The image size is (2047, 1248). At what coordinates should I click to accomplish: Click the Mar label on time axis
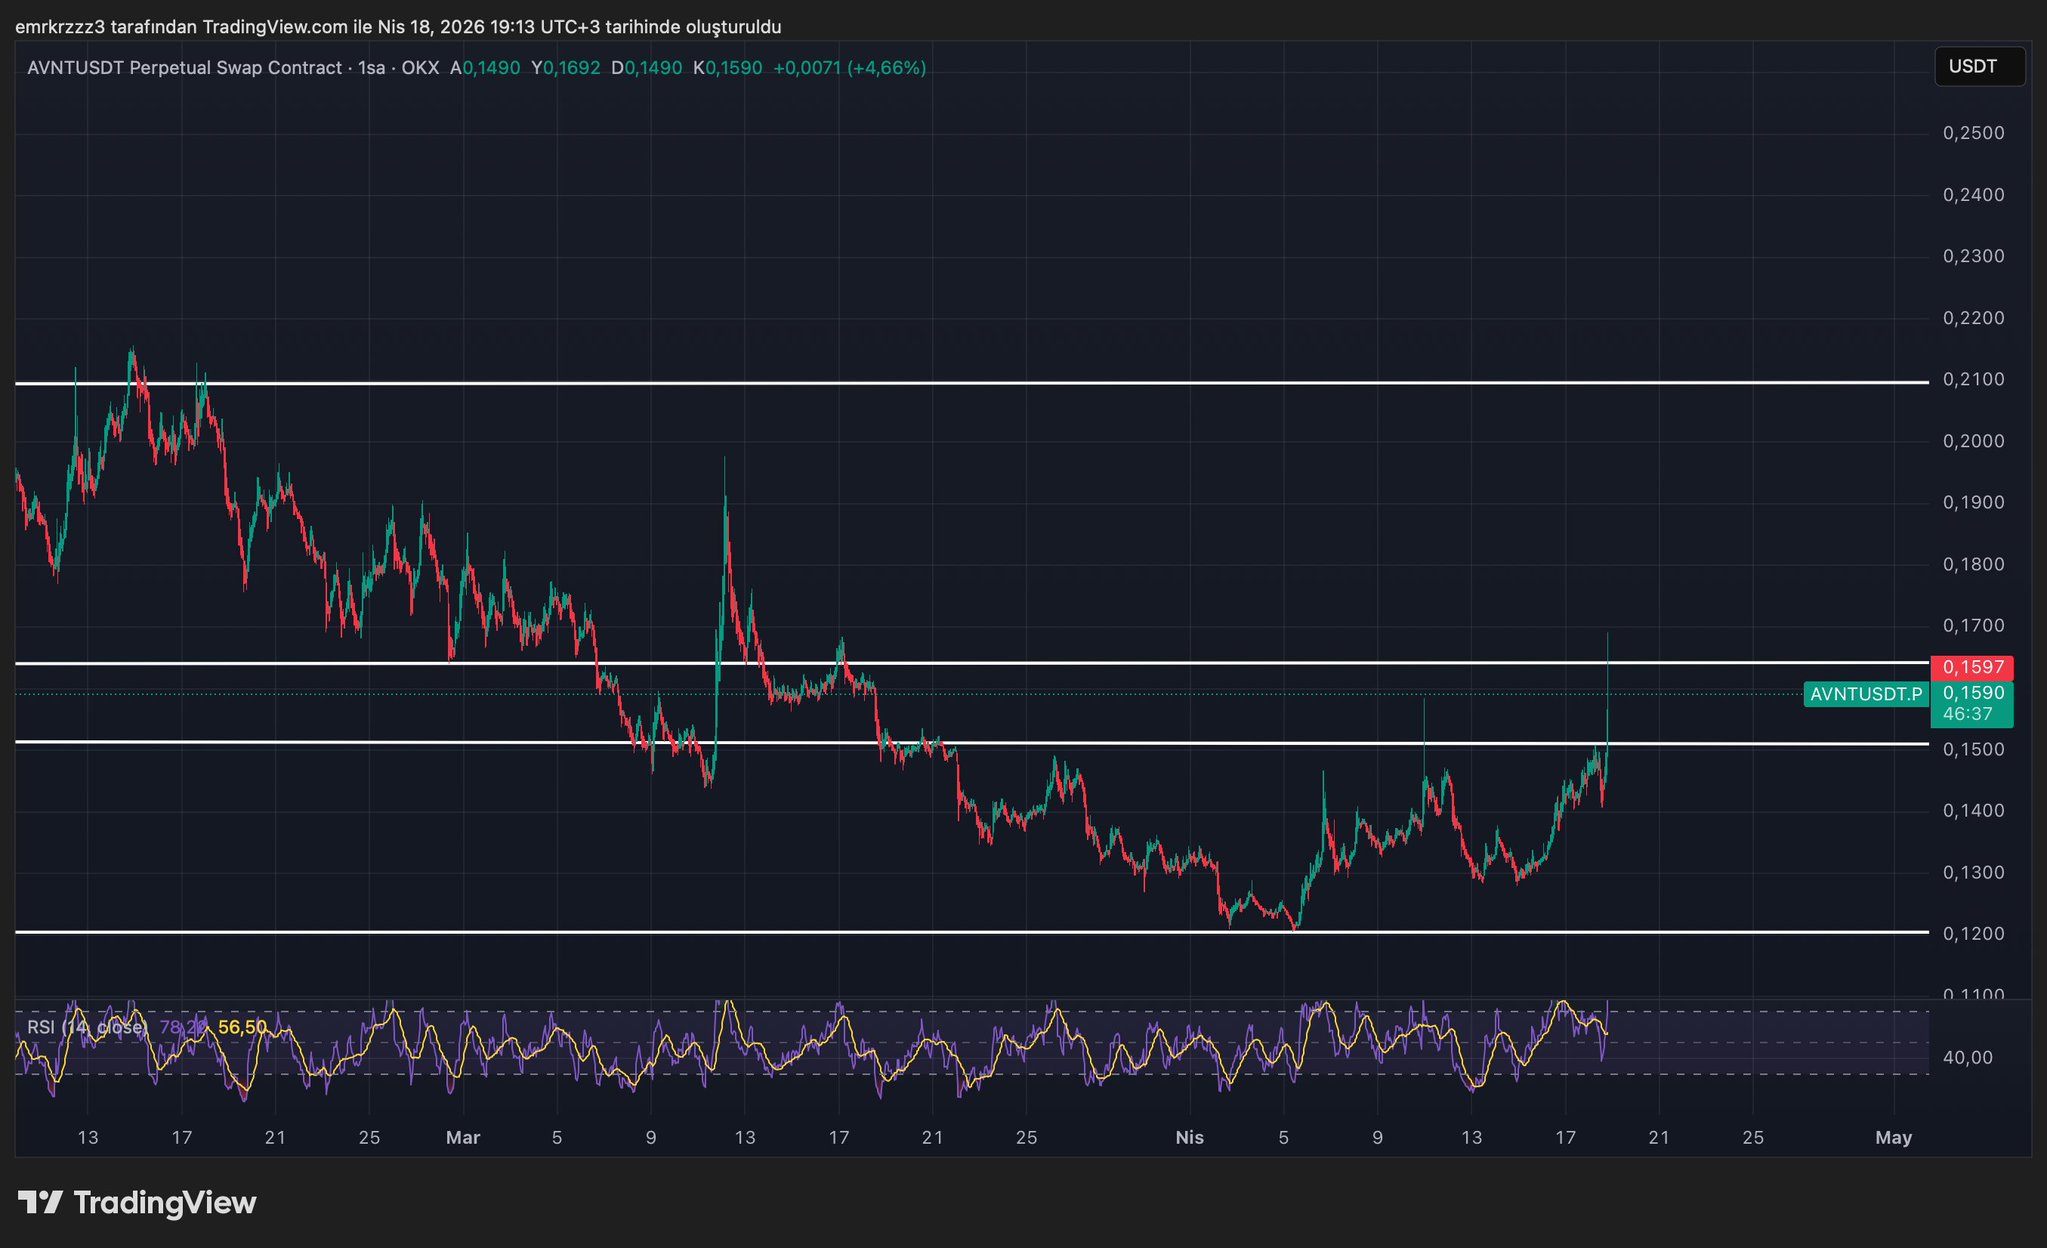[463, 1137]
